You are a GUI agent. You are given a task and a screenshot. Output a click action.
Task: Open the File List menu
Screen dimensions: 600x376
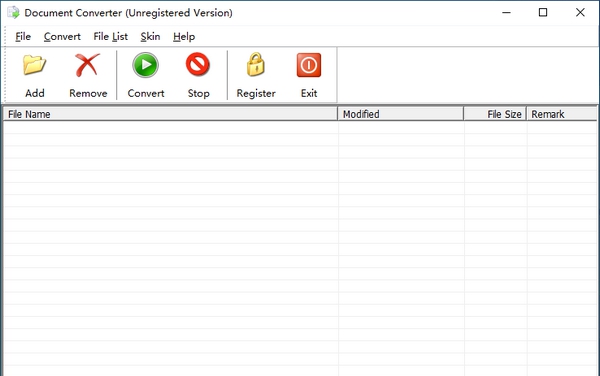tap(110, 37)
